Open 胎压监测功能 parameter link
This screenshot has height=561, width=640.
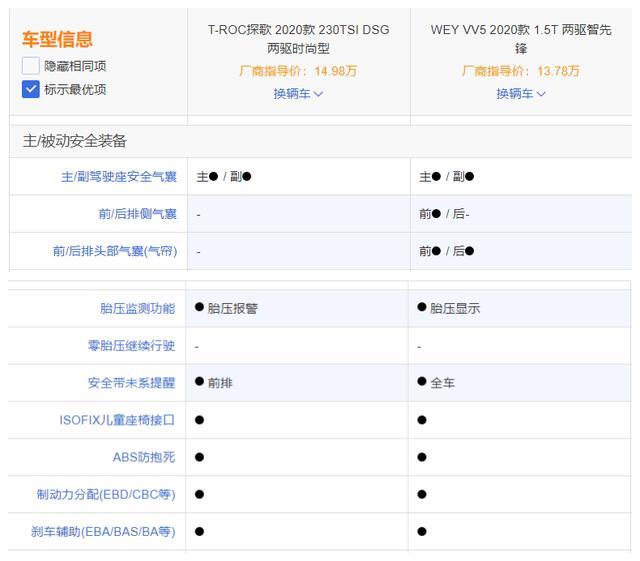tap(138, 308)
